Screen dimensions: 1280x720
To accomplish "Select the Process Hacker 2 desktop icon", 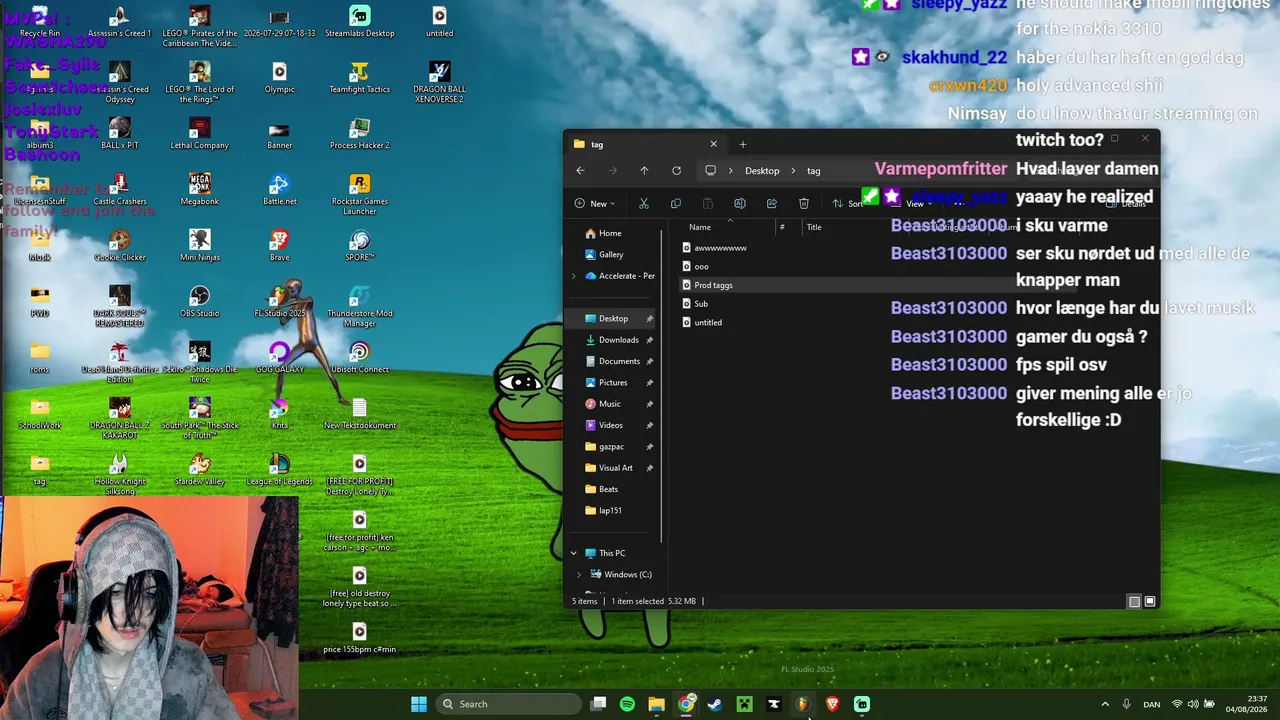I will click(x=360, y=133).
